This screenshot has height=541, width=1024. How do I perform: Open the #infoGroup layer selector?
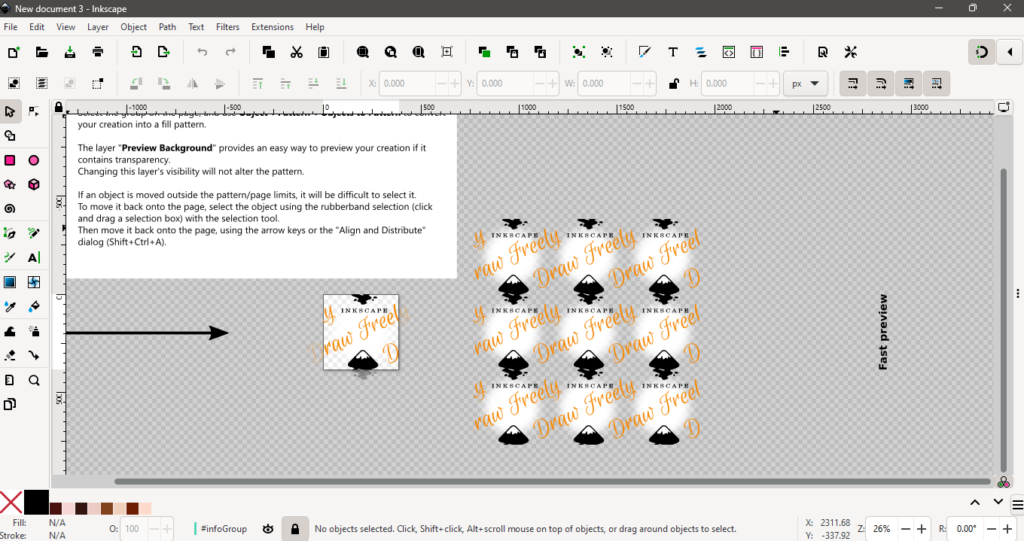tap(221, 529)
